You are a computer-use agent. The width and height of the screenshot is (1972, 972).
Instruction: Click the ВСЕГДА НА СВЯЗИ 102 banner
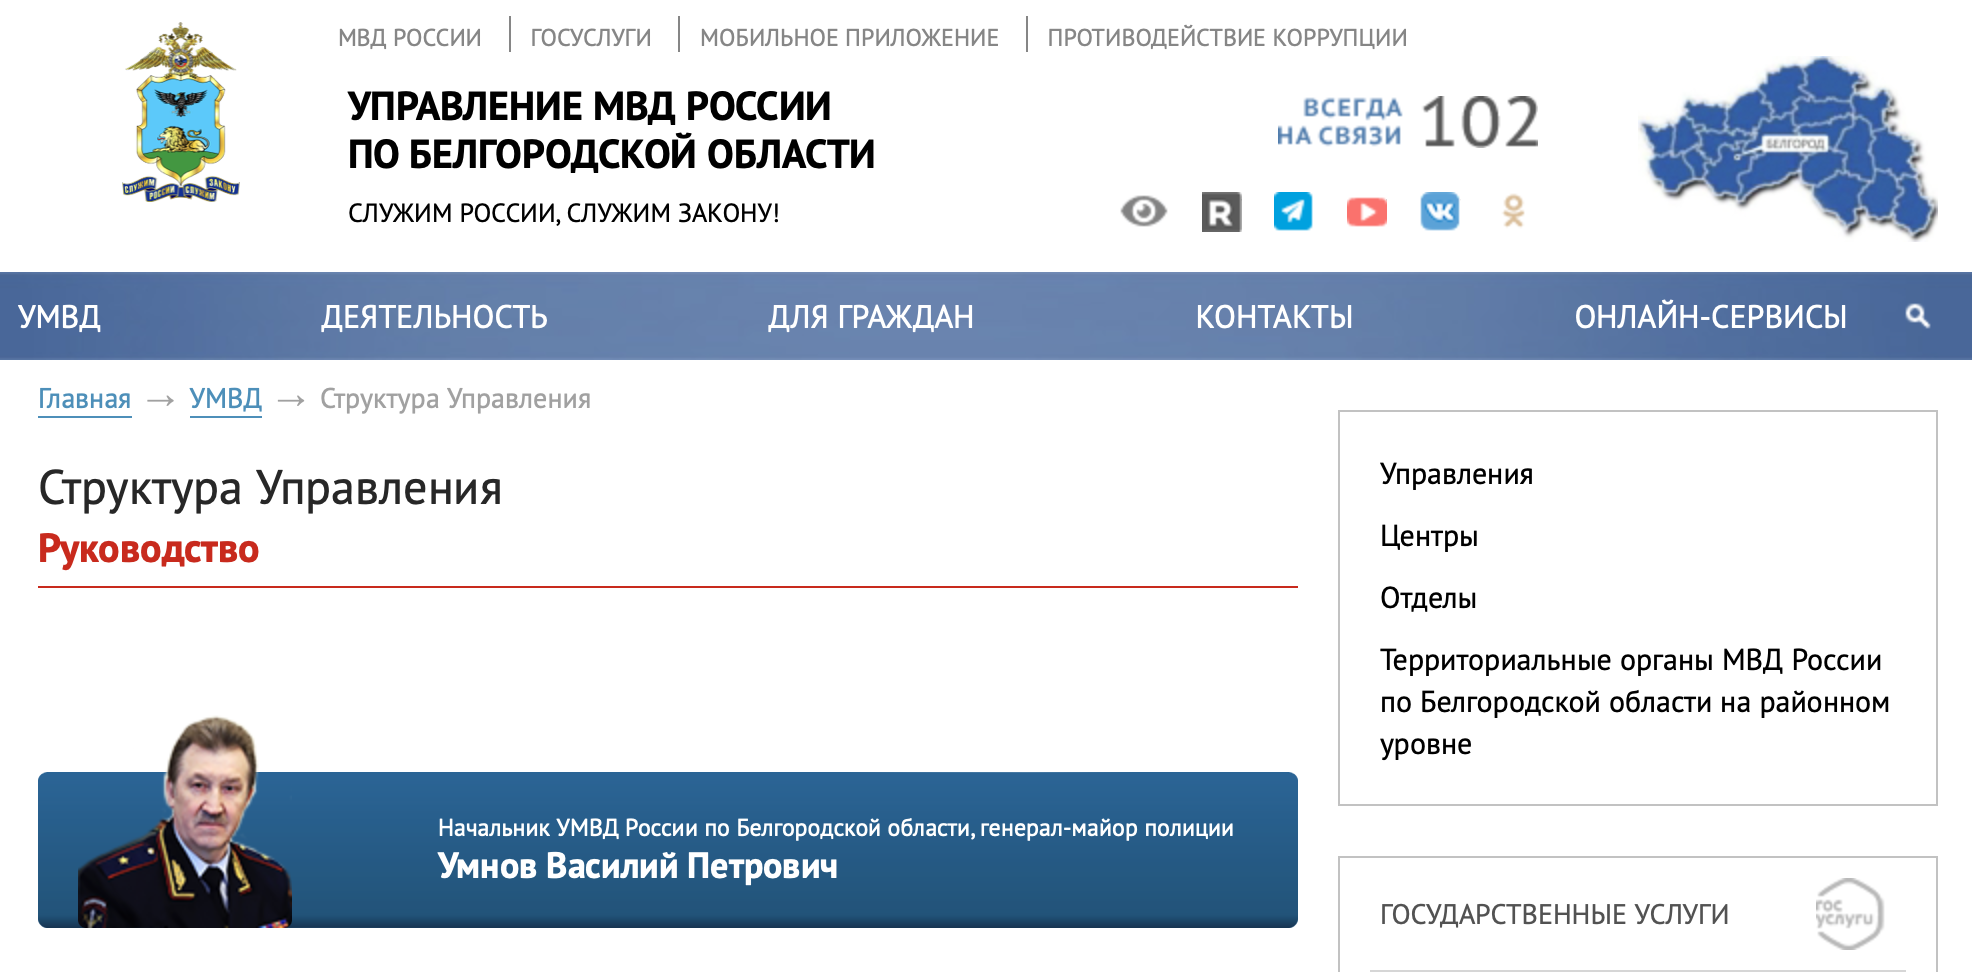click(1407, 122)
